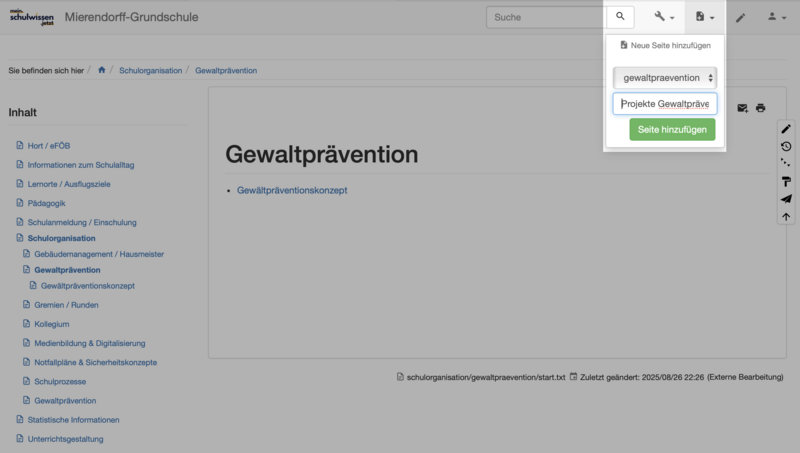Open the user account menu
The height and width of the screenshot is (453, 800).
click(x=776, y=17)
